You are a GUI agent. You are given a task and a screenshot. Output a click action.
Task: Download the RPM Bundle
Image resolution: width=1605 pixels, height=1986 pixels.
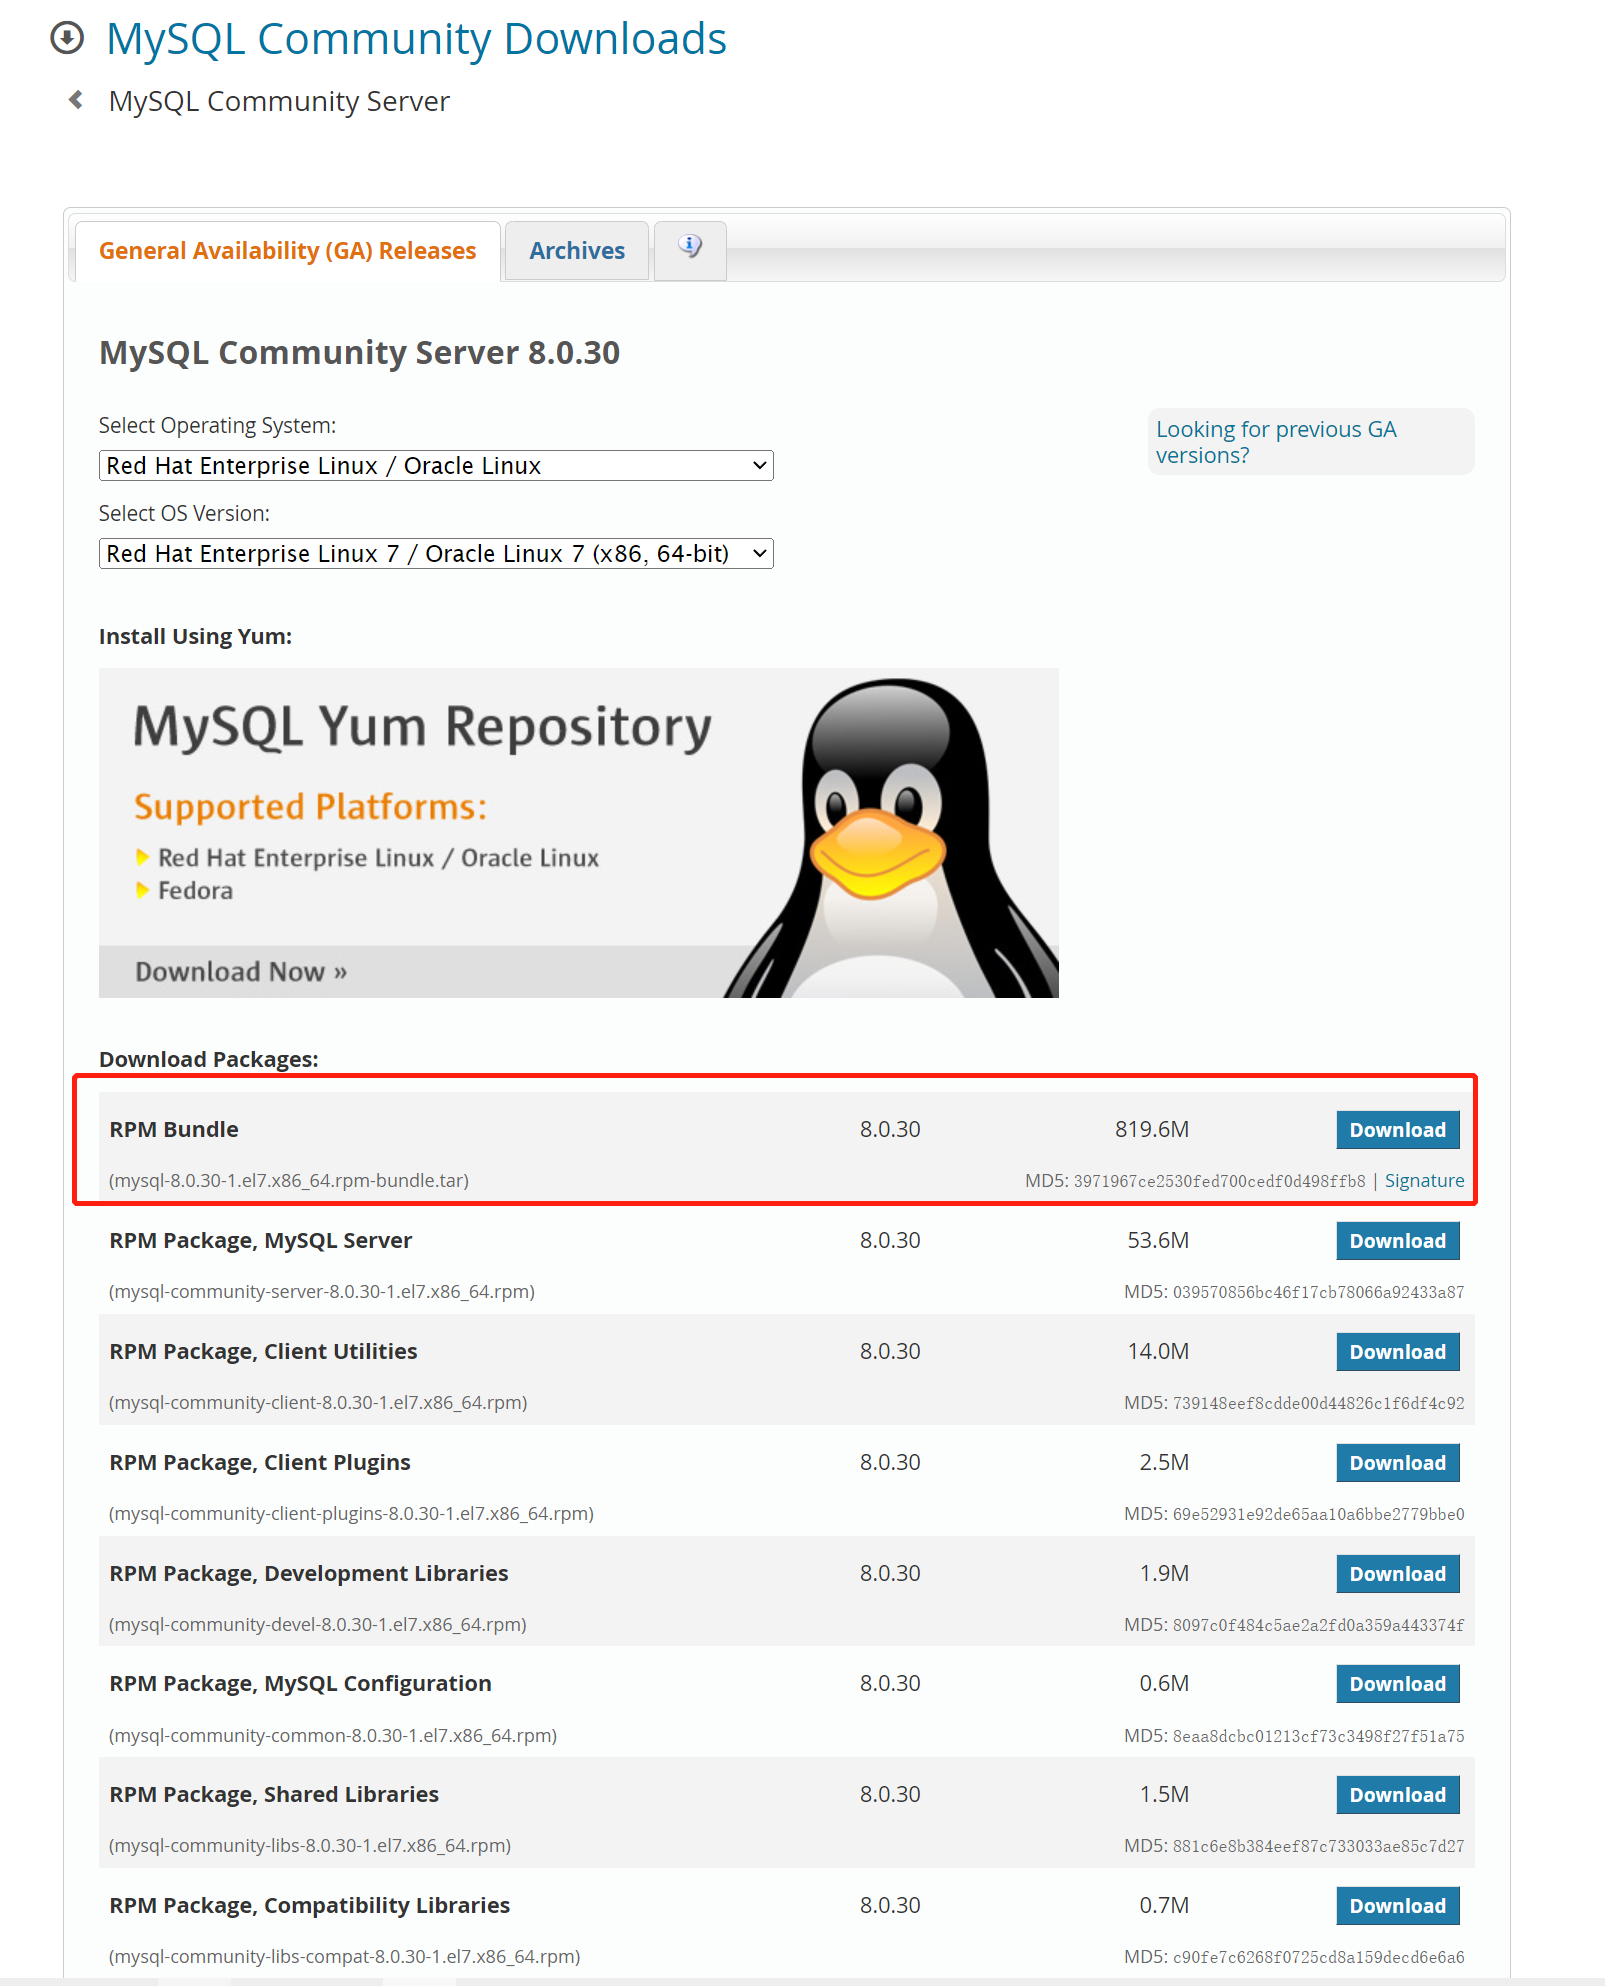tap(1397, 1130)
